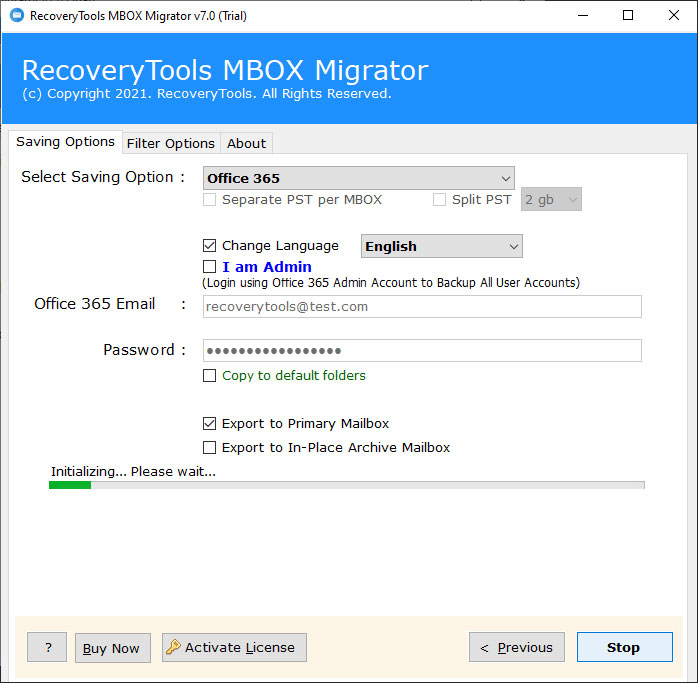698x683 pixels.
Task: Click the Activate License button
Action: tap(234, 647)
